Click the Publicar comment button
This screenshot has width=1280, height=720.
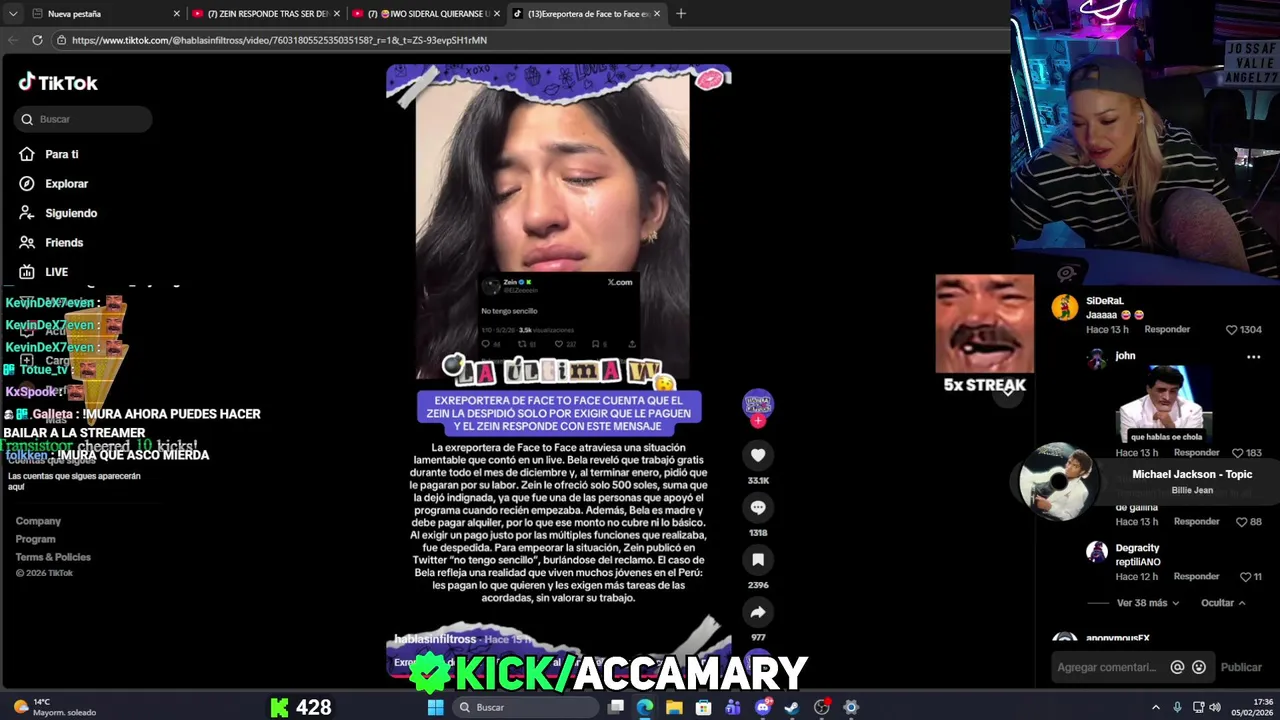tap(1241, 667)
